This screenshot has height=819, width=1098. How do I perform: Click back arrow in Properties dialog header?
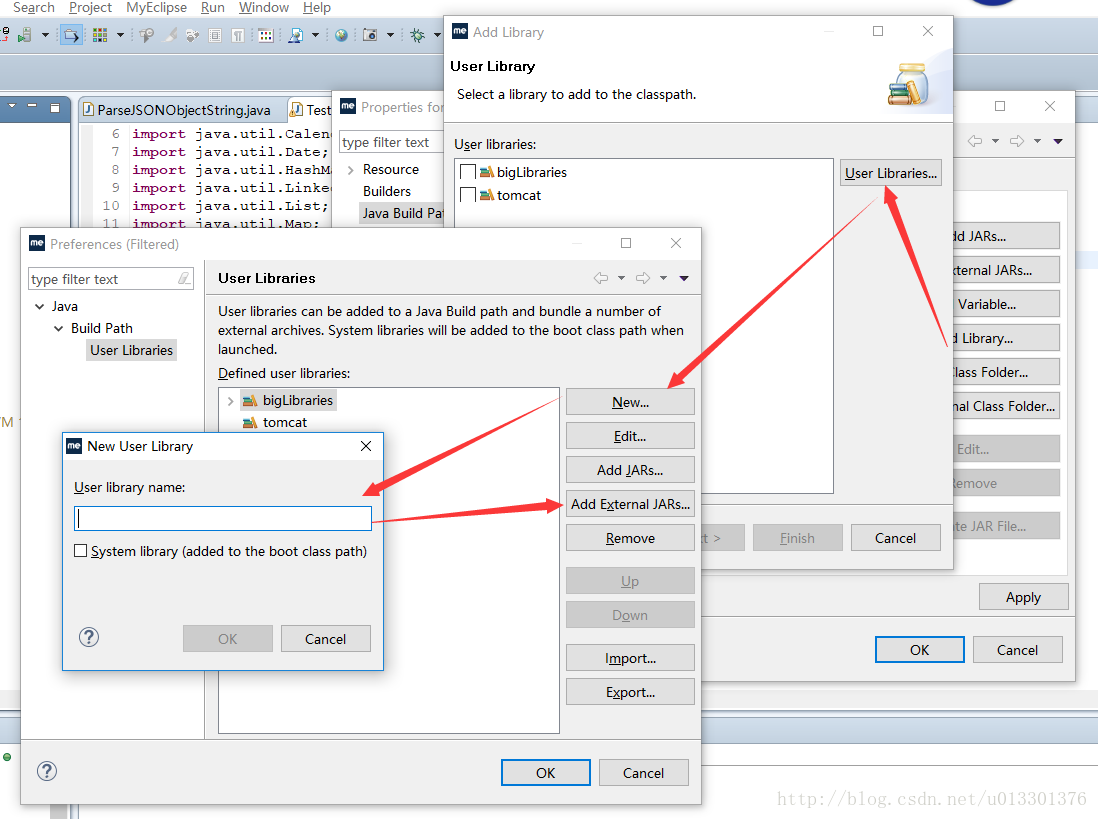pyautogui.click(x=975, y=141)
